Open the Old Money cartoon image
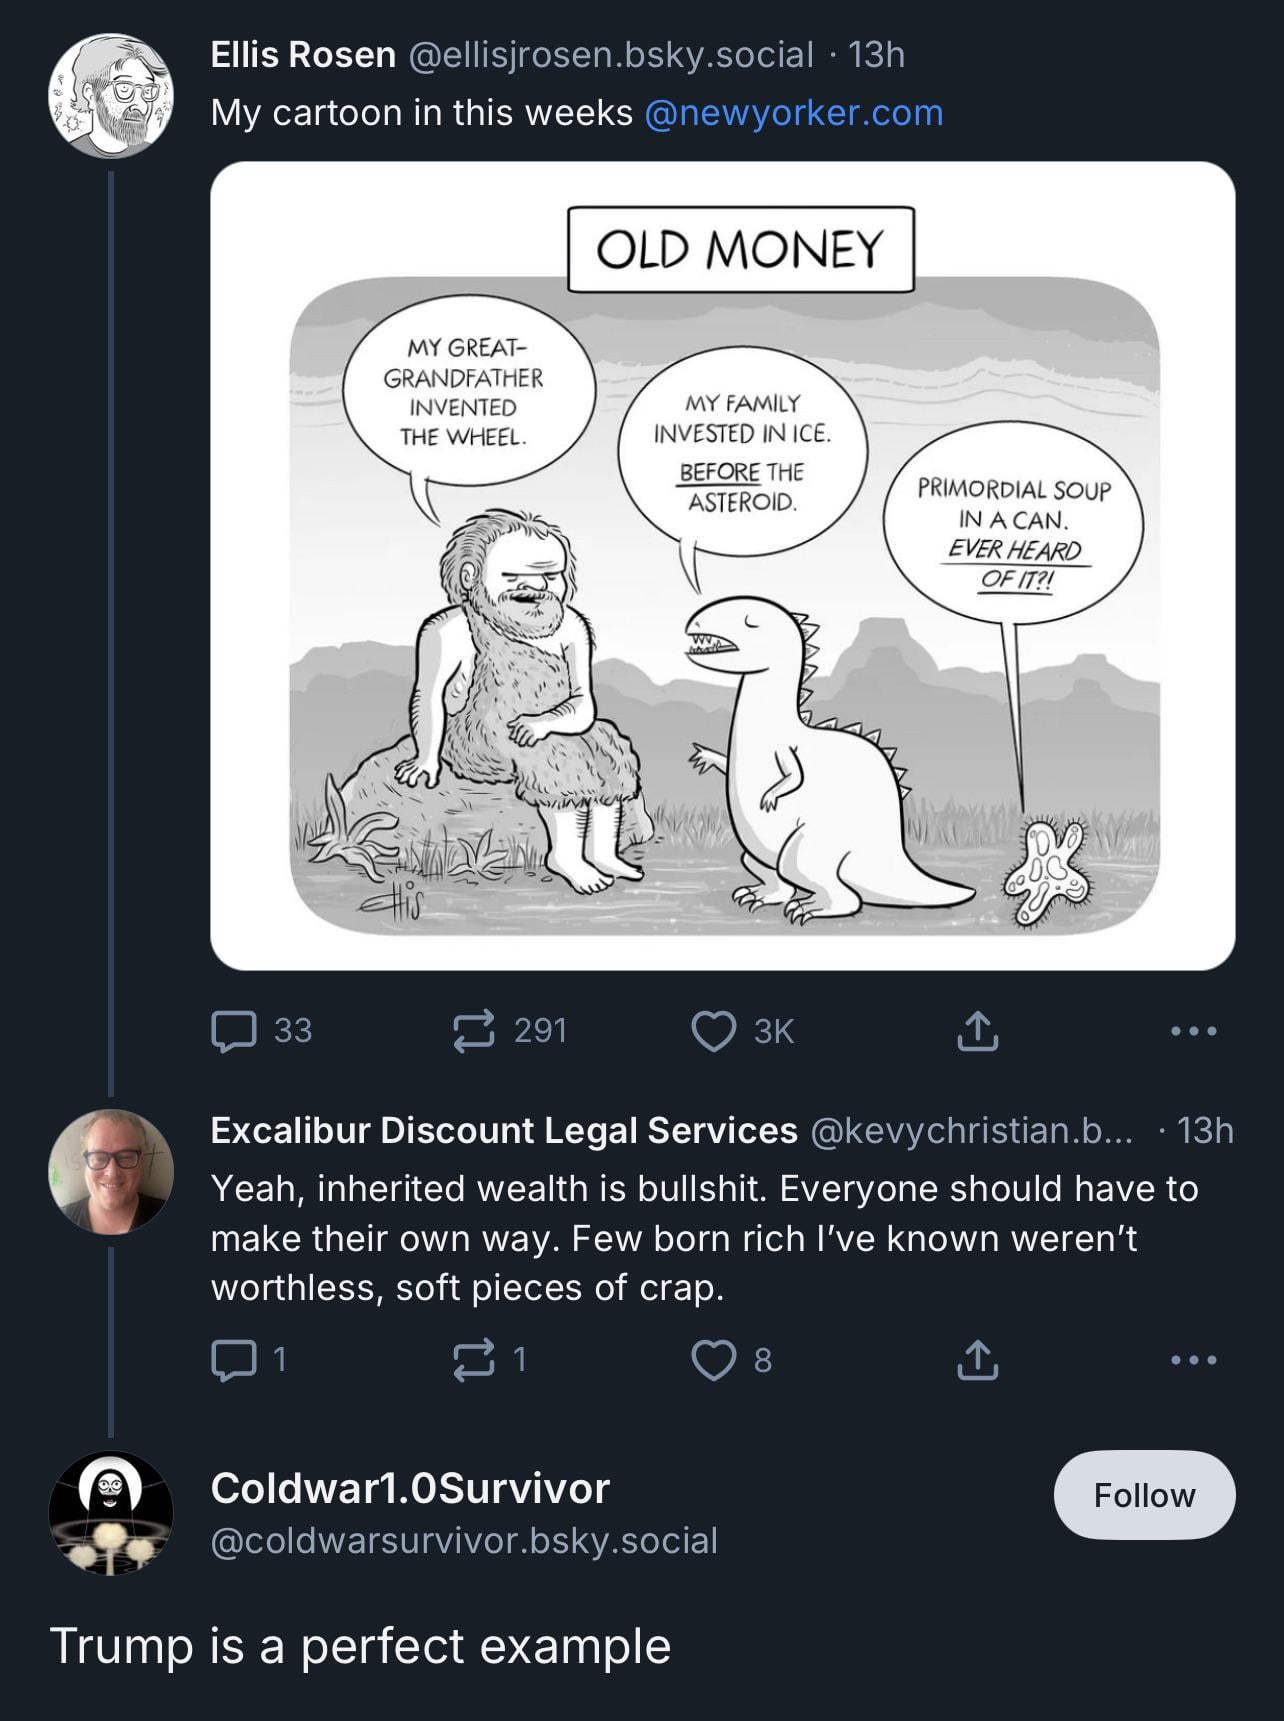The height and width of the screenshot is (1721, 1284). click(722, 566)
